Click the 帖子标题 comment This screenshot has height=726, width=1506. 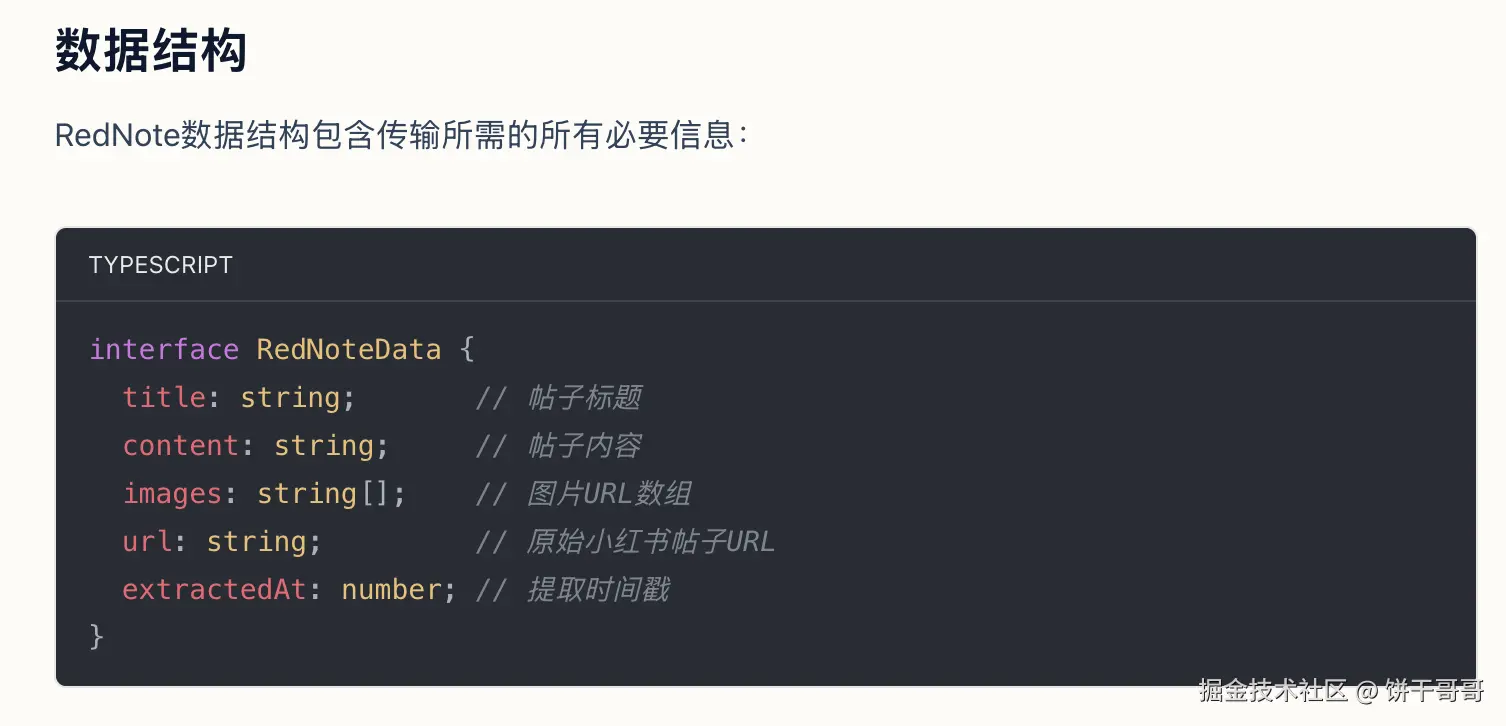(x=584, y=397)
